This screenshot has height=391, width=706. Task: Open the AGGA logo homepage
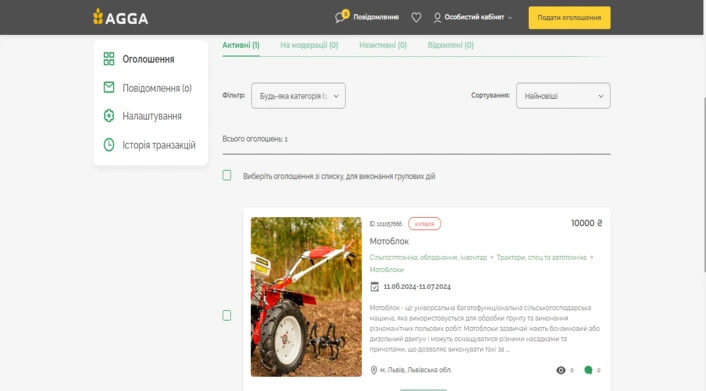pos(121,17)
